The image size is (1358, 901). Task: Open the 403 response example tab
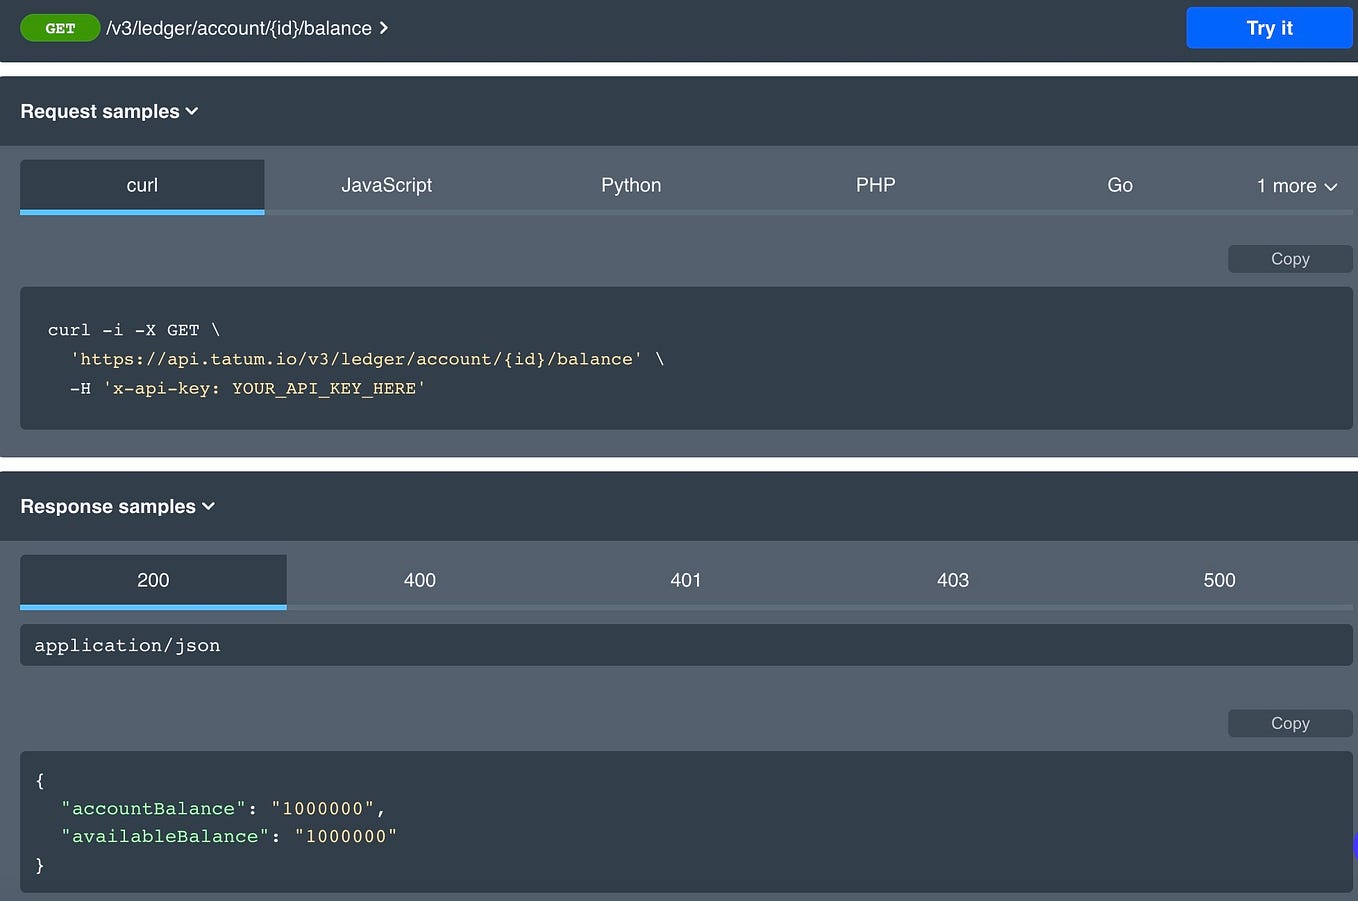pyautogui.click(x=952, y=580)
